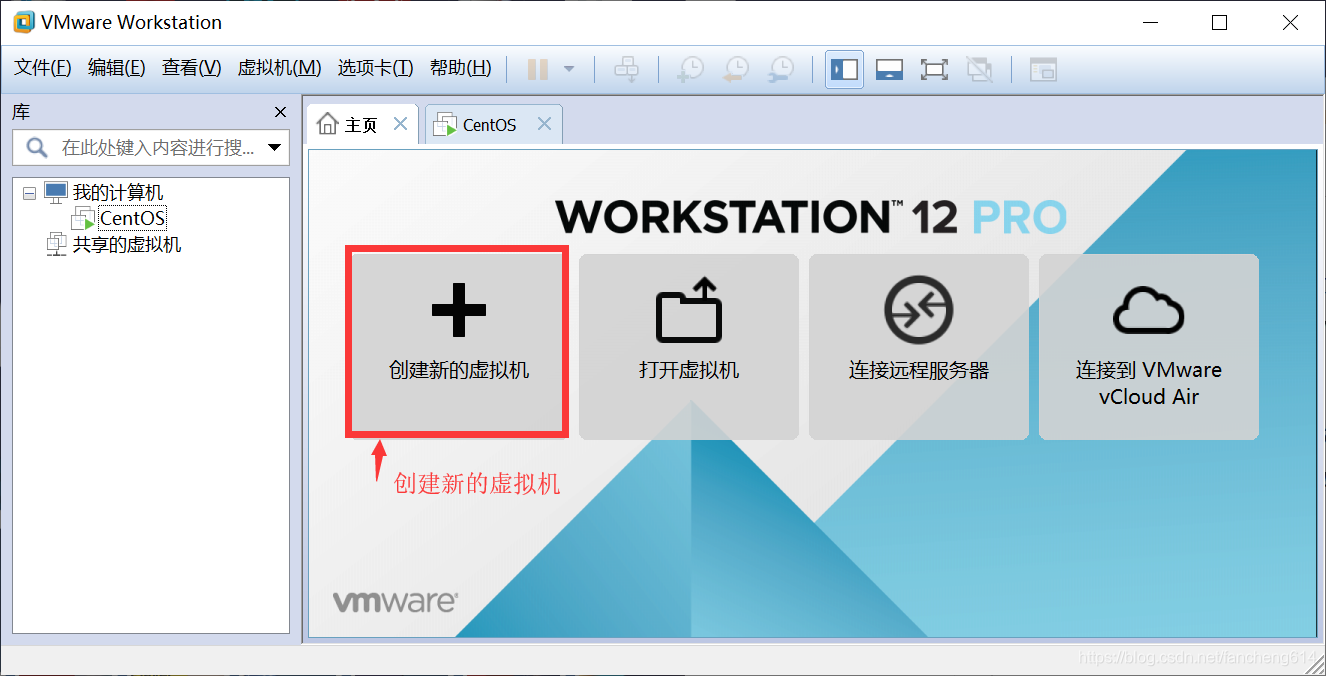Open the 虚拟机(M) menu

[279, 68]
